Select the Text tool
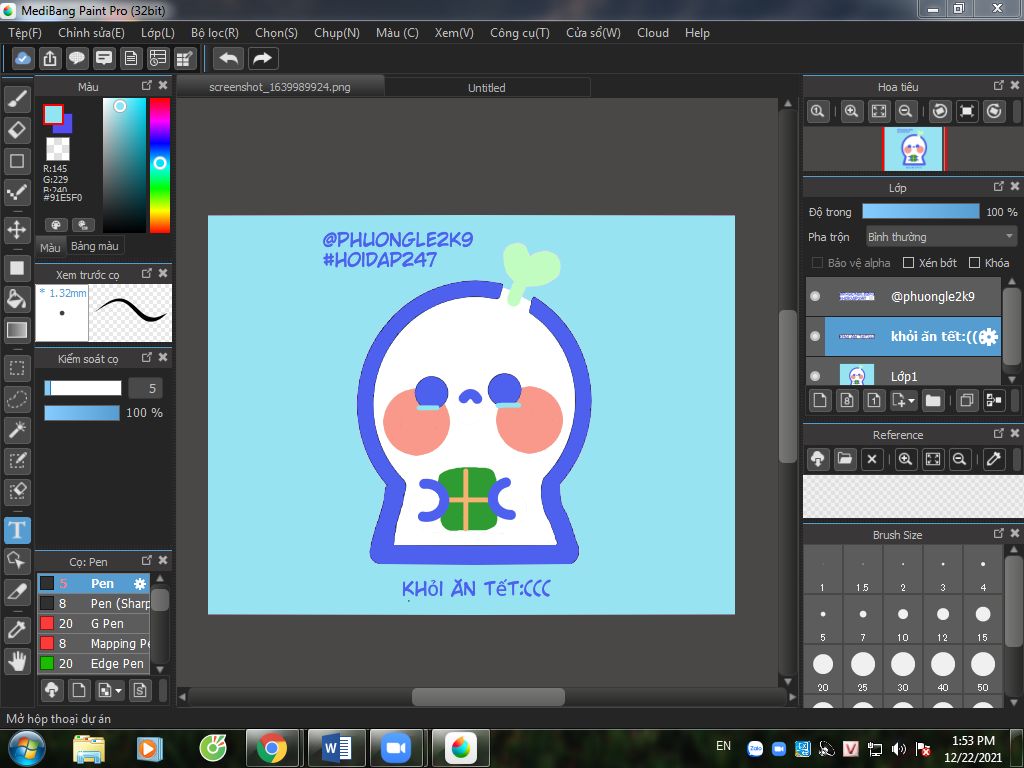 point(18,530)
